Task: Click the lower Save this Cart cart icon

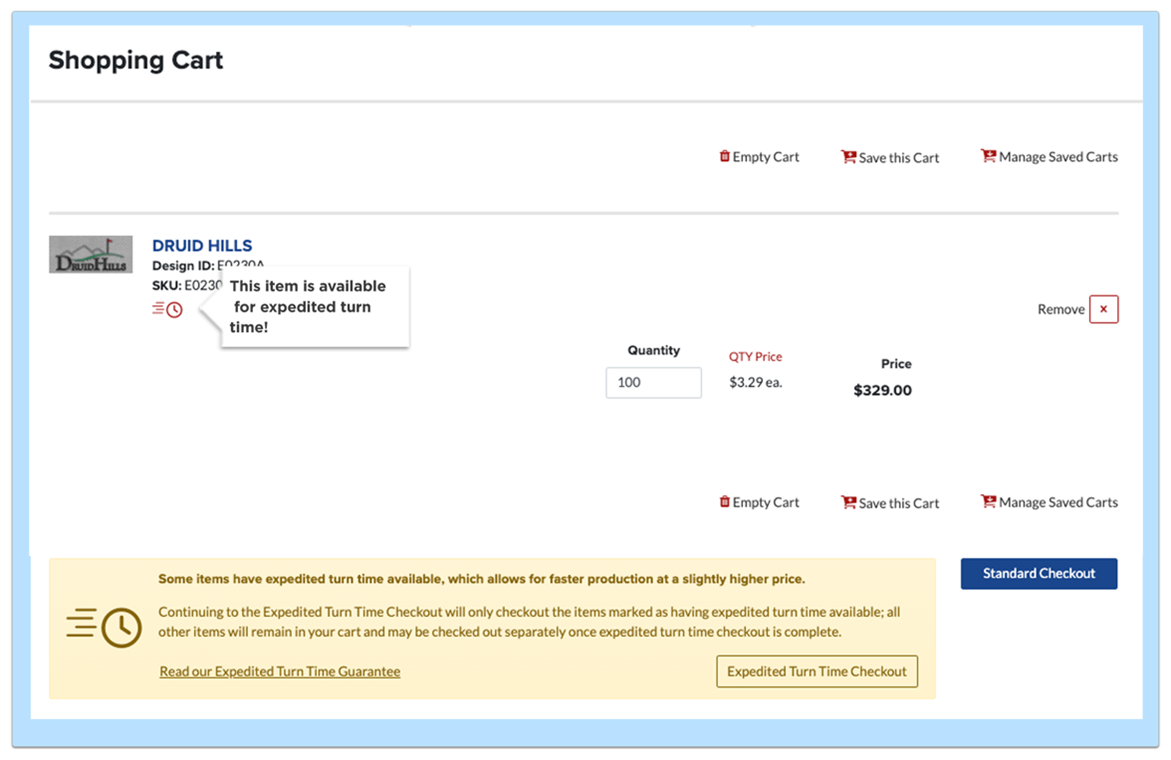Action: [x=849, y=502]
